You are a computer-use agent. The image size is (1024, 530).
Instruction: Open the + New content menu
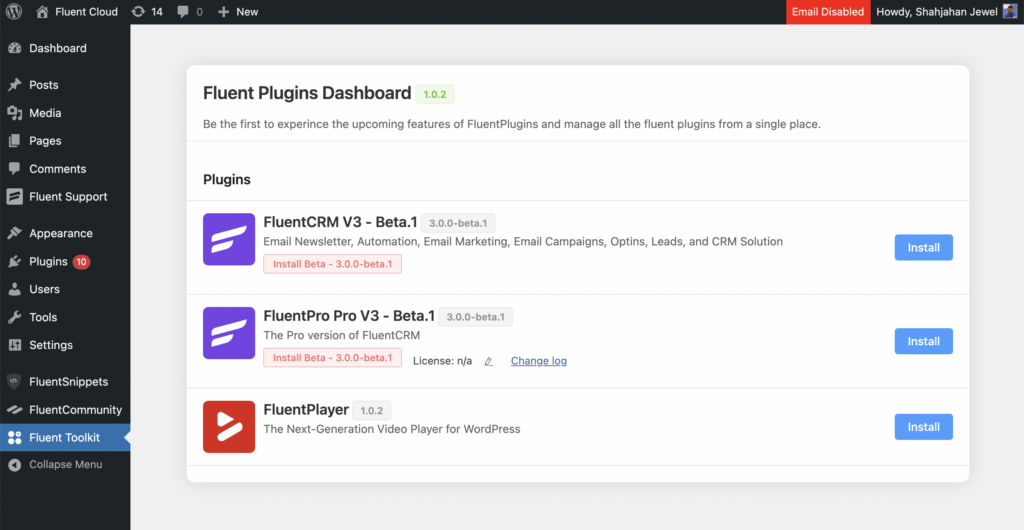click(x=238, y=12)
